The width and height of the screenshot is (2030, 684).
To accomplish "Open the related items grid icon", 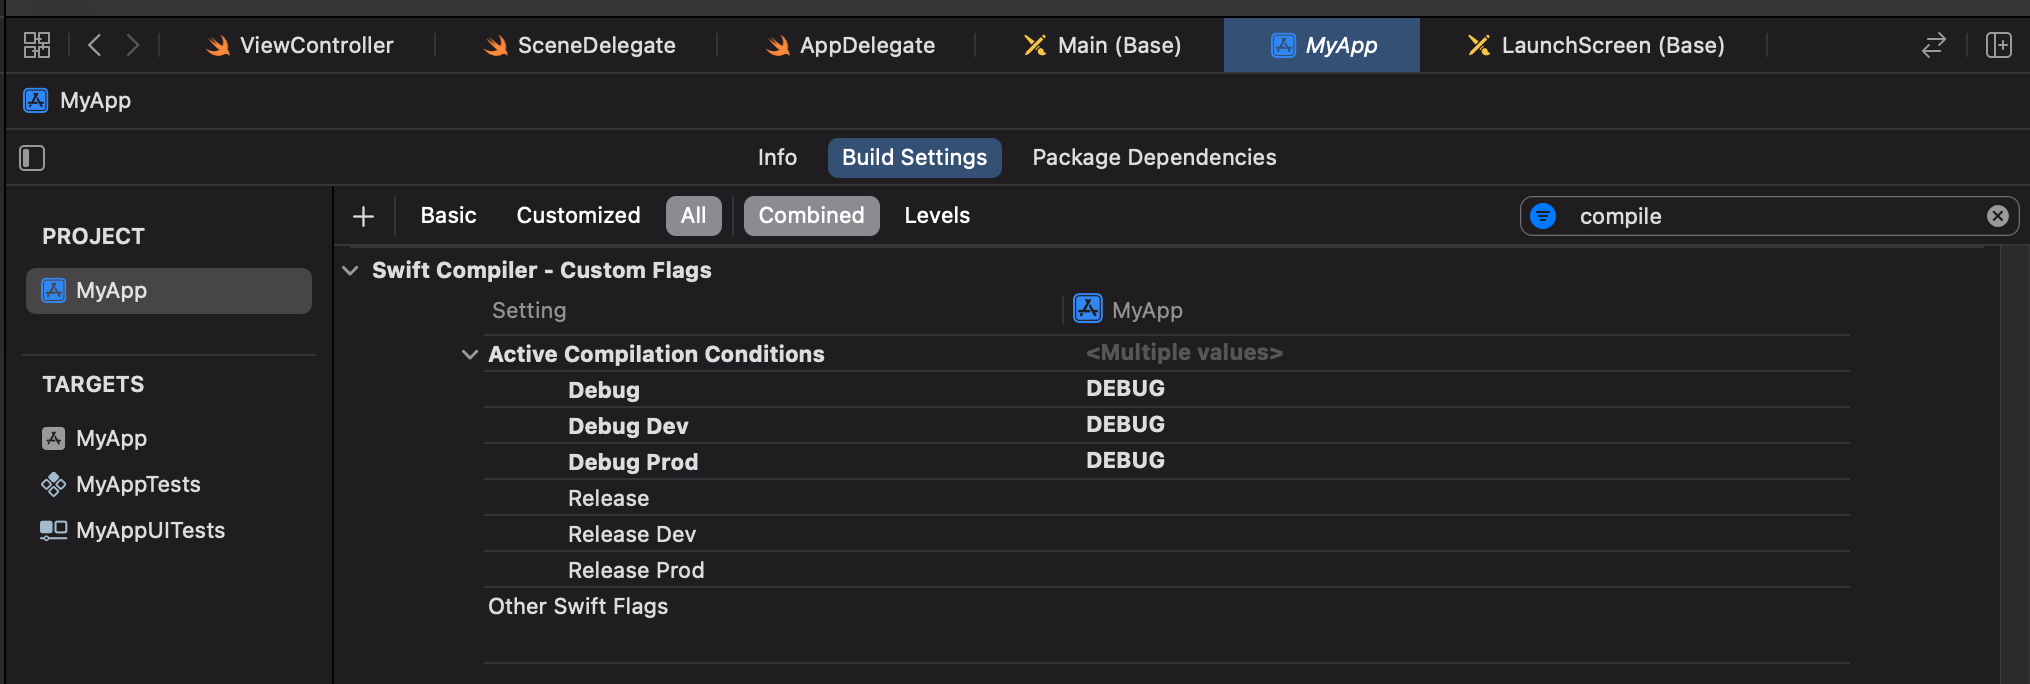I will point(37,45).
